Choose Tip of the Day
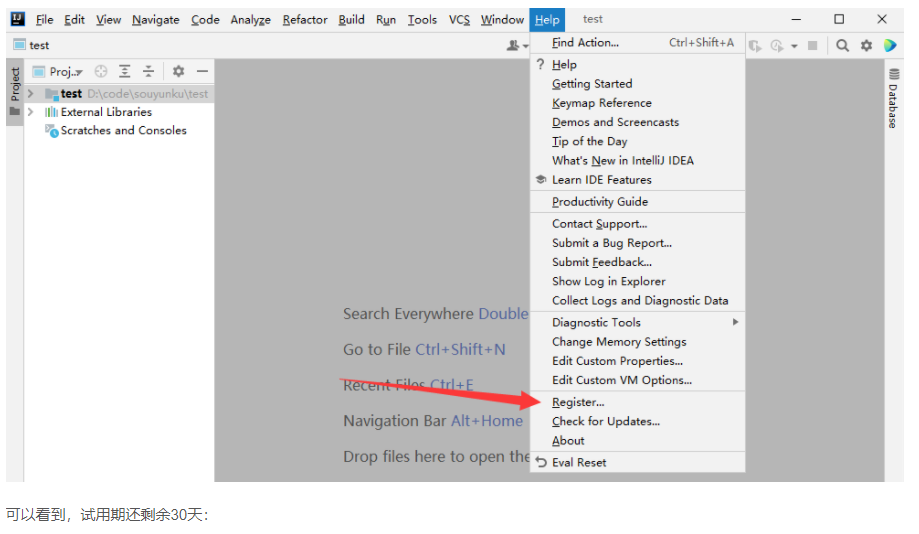 coord(638,141)
